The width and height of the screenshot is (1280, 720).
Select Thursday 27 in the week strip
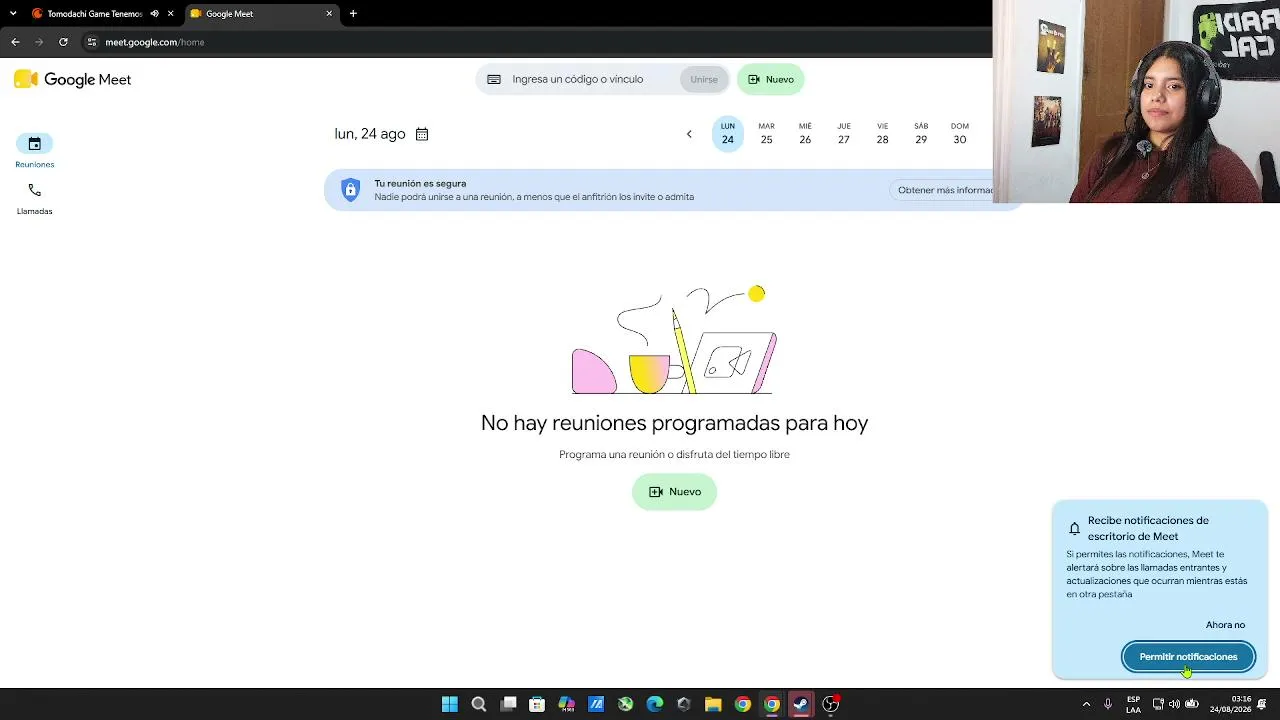(844, 134)
